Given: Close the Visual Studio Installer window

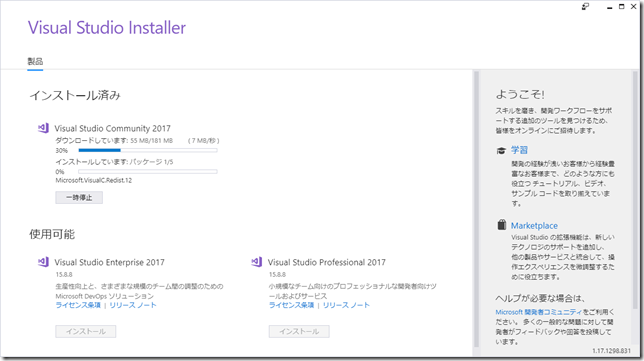Looking at the screenshot, I should 634,7.
